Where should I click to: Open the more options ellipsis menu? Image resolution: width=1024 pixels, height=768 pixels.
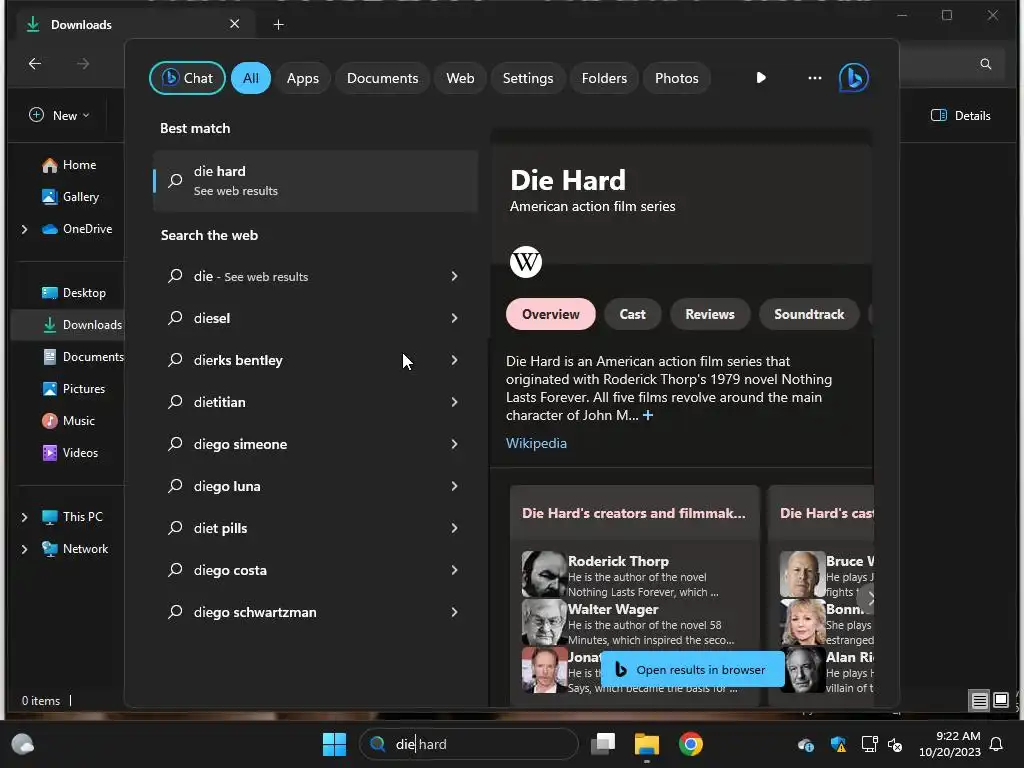pos(814,78)
